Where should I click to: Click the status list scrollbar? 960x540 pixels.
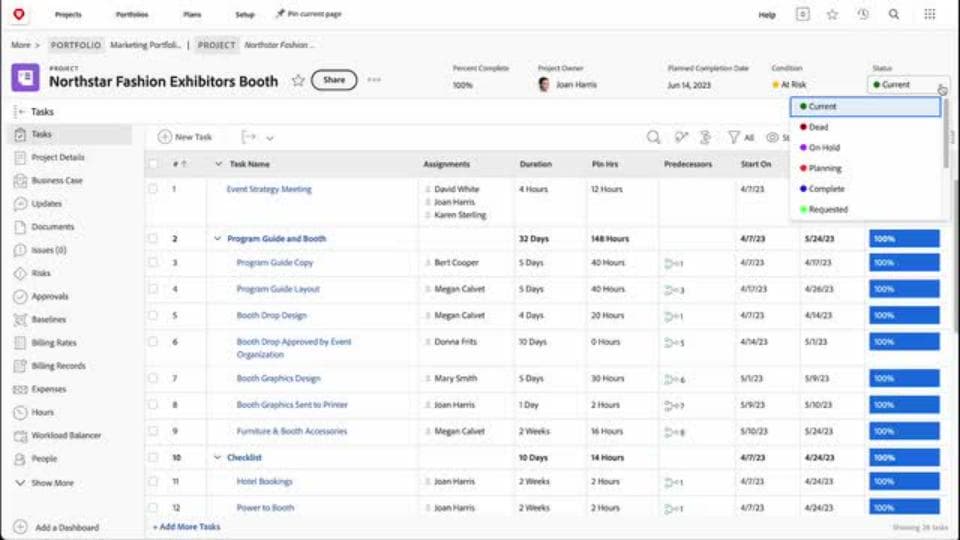click(946, 133)
